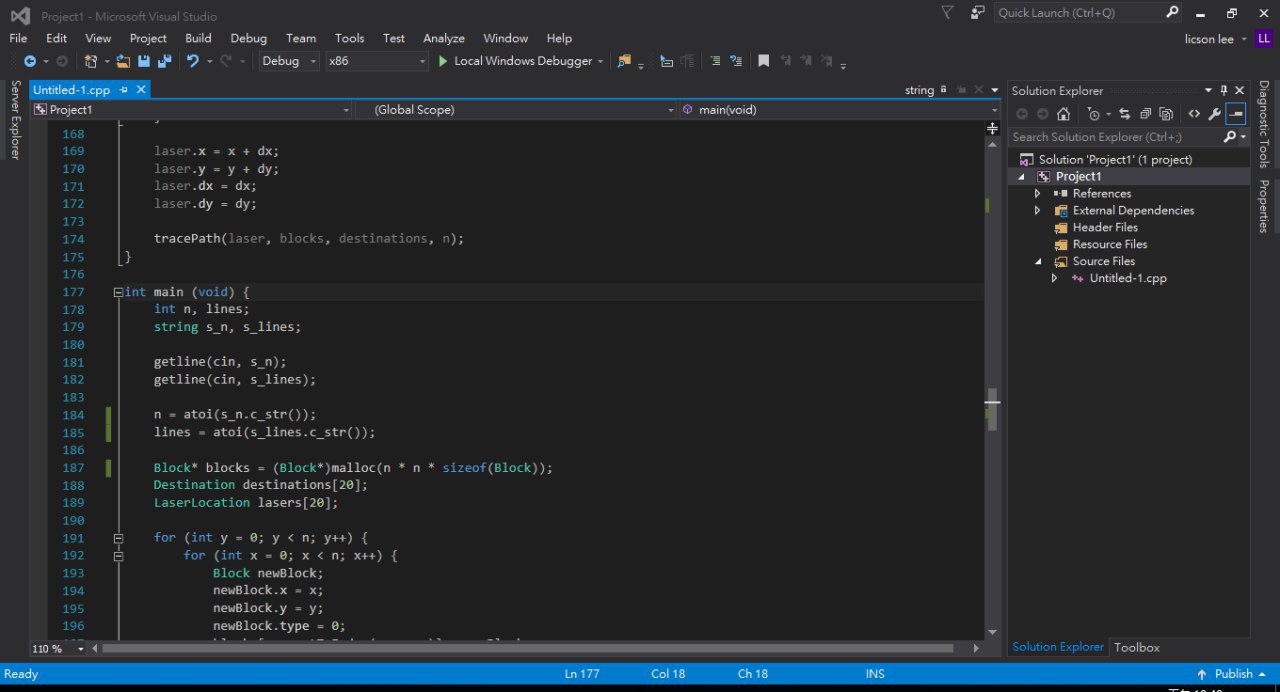The width and height of the screenshot is (1280, 692).
Task: Open the Local Windows Debugger dropdown arrow
Action: 600,61
